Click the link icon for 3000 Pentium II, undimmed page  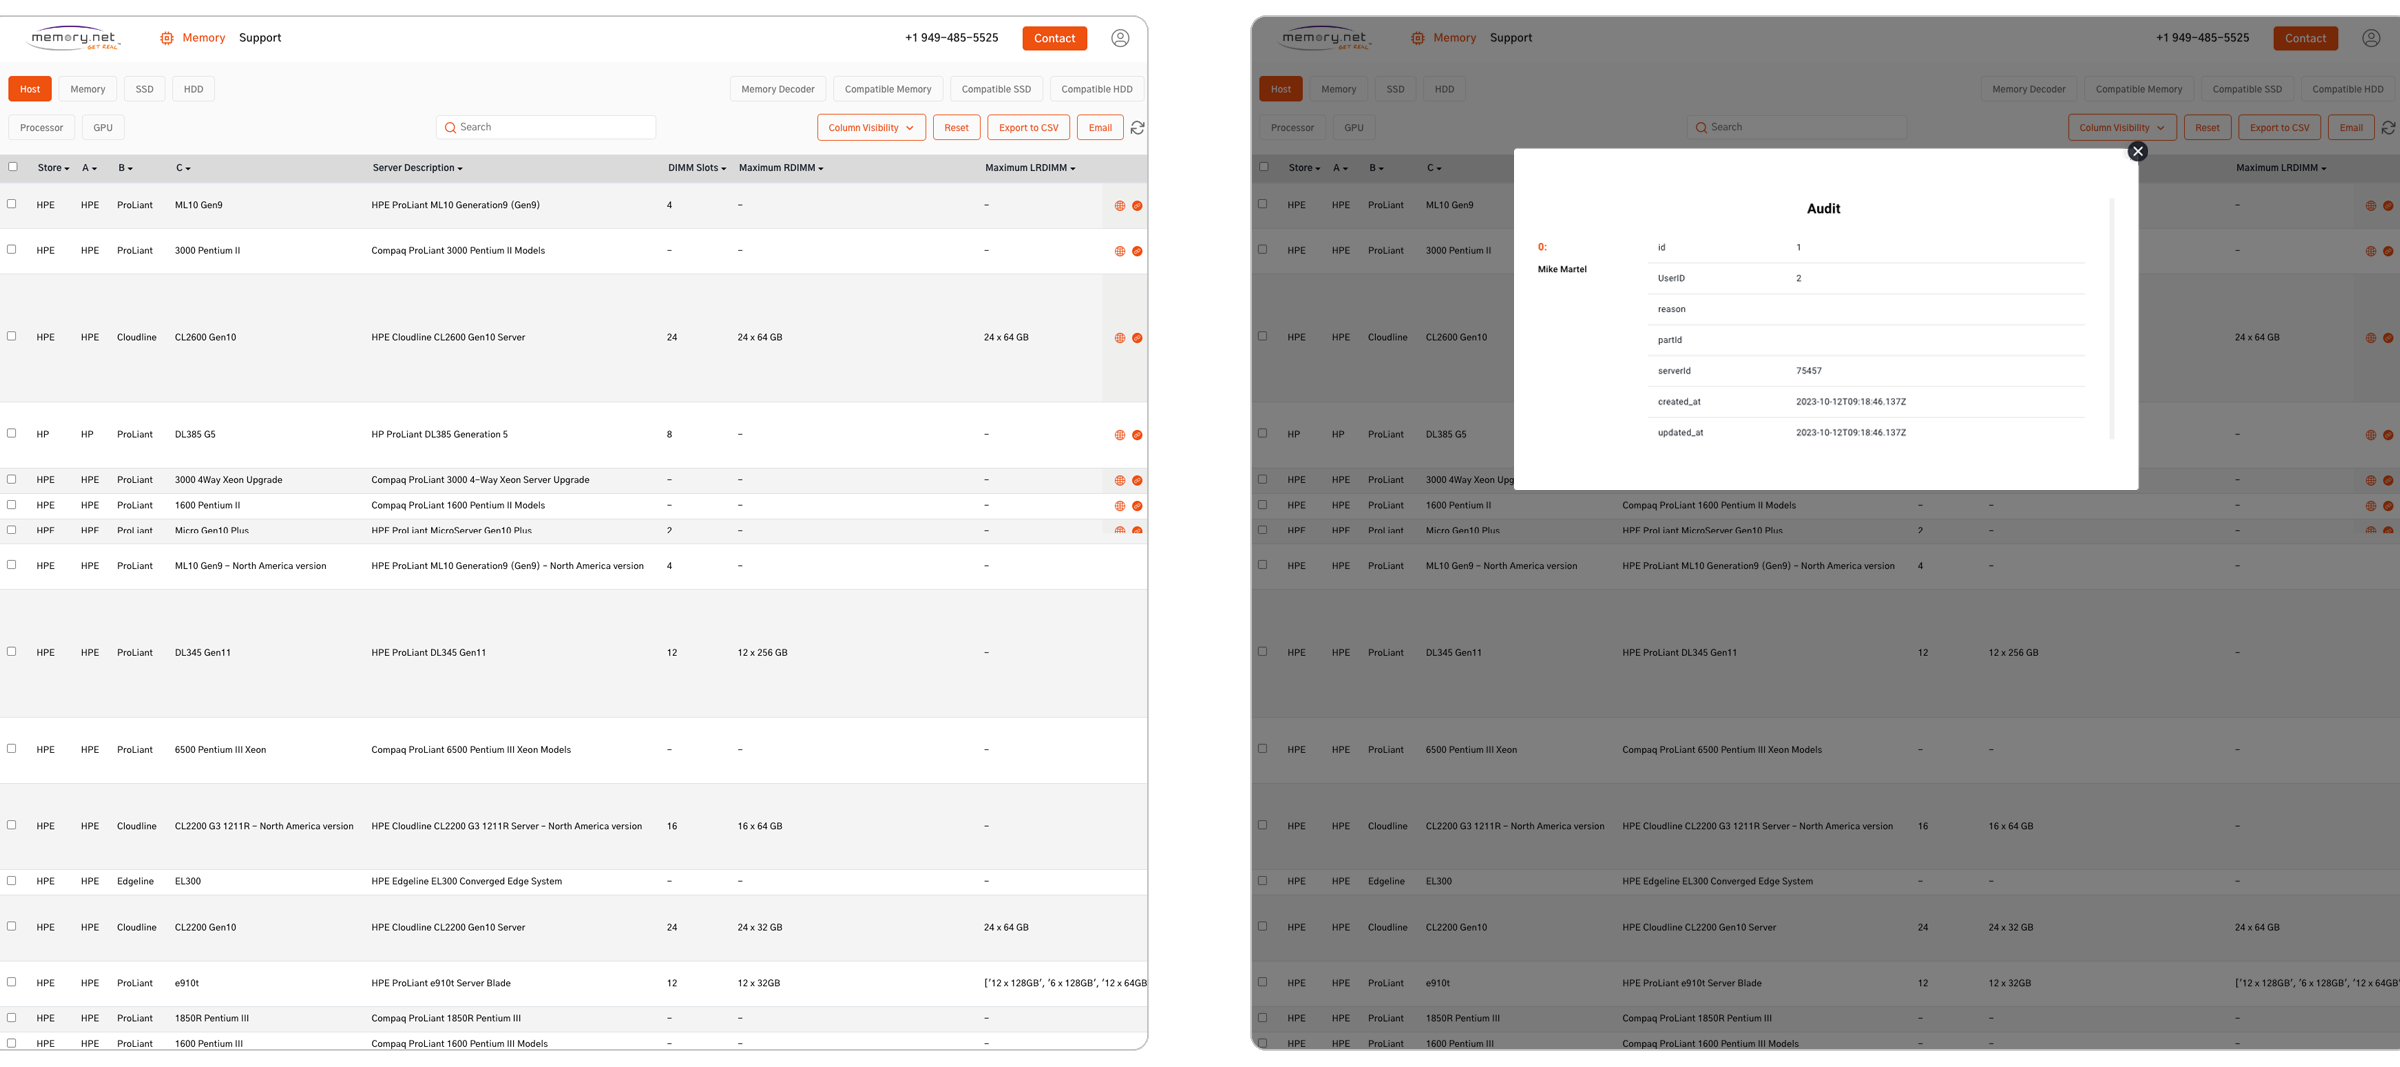1137,251
